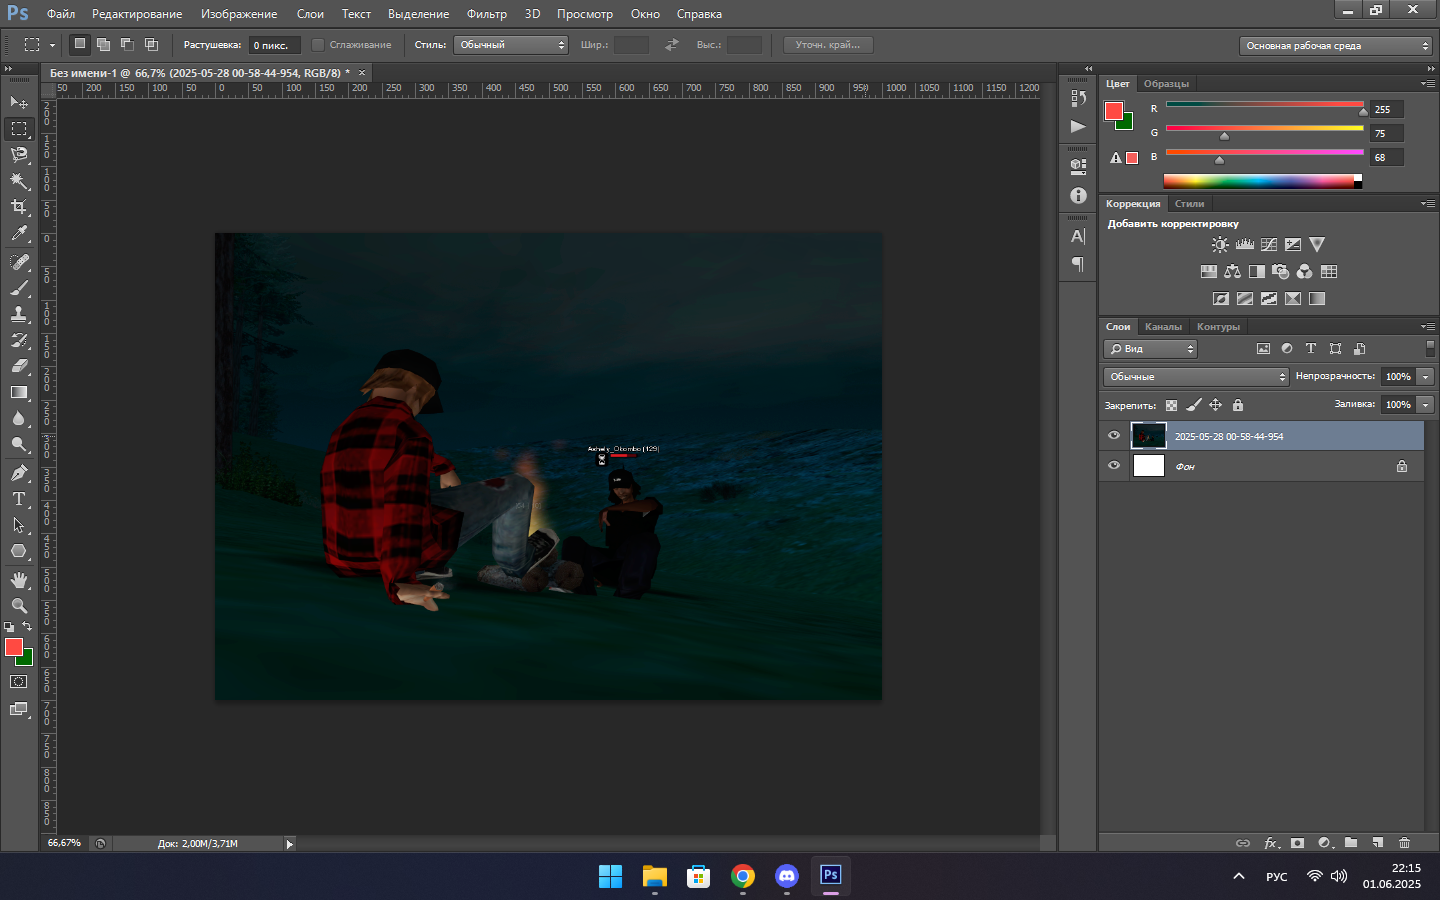
Task: Delete layer using trash icon
Action: pos(1404,843)
